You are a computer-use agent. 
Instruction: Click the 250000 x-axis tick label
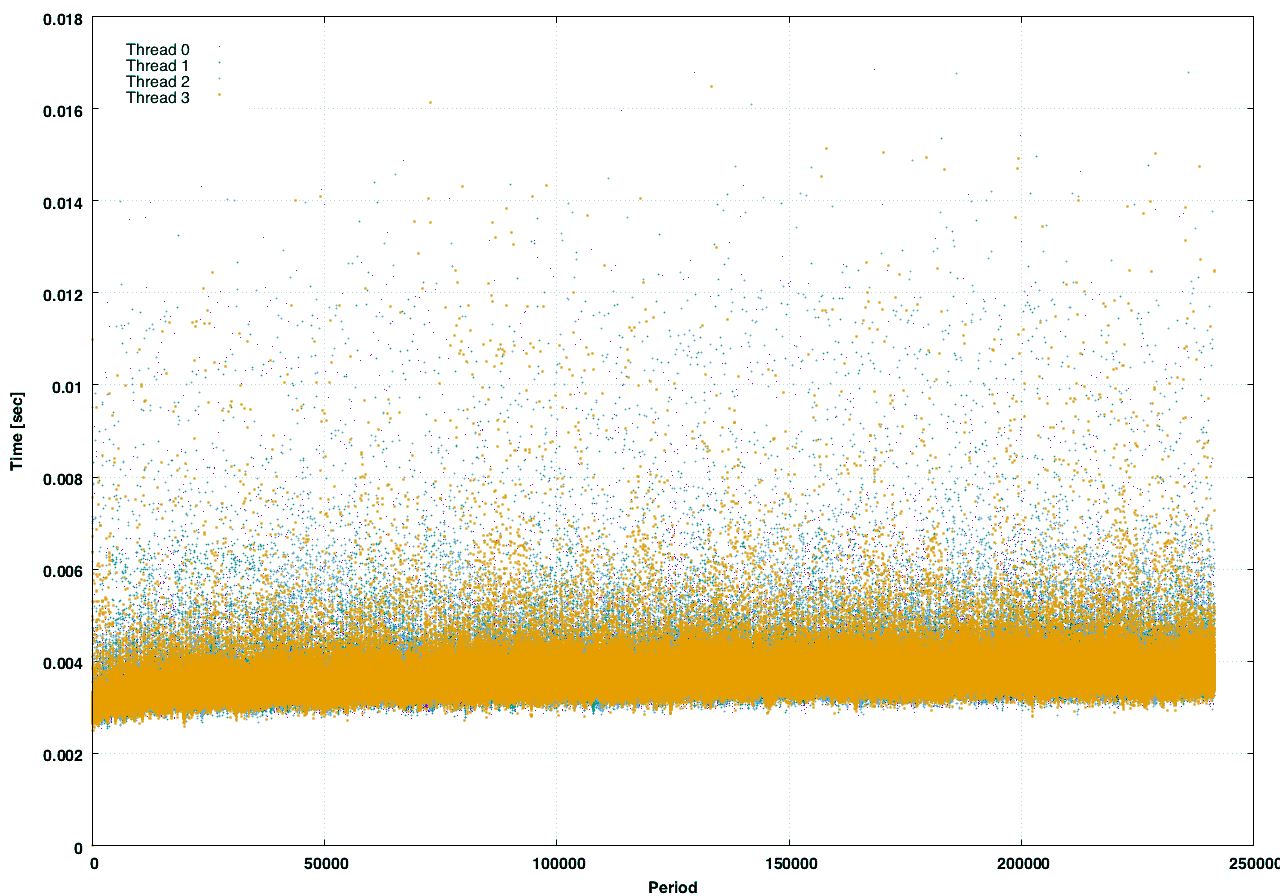[1255, 863]
